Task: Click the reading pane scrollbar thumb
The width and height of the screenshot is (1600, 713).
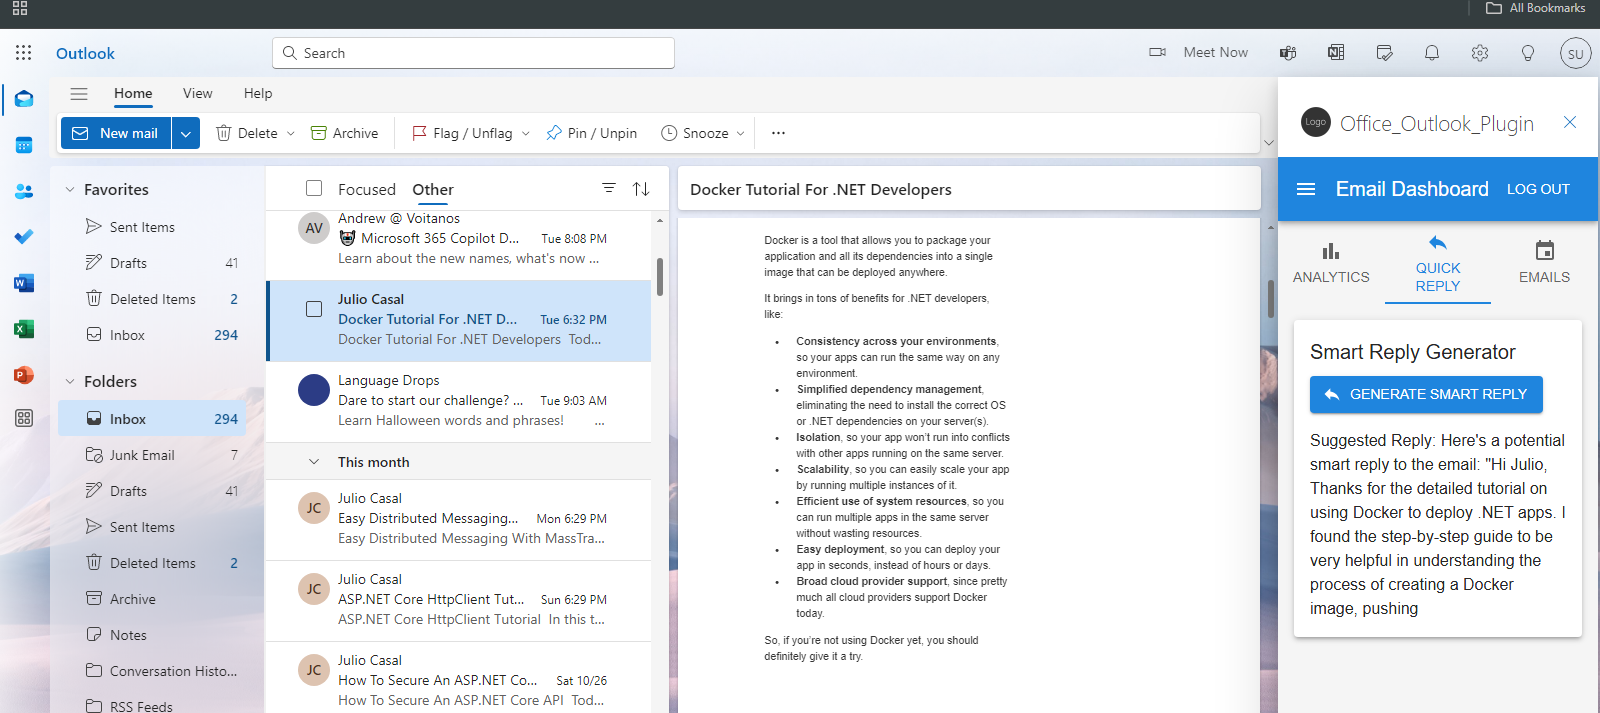Action: [1271, 298]
